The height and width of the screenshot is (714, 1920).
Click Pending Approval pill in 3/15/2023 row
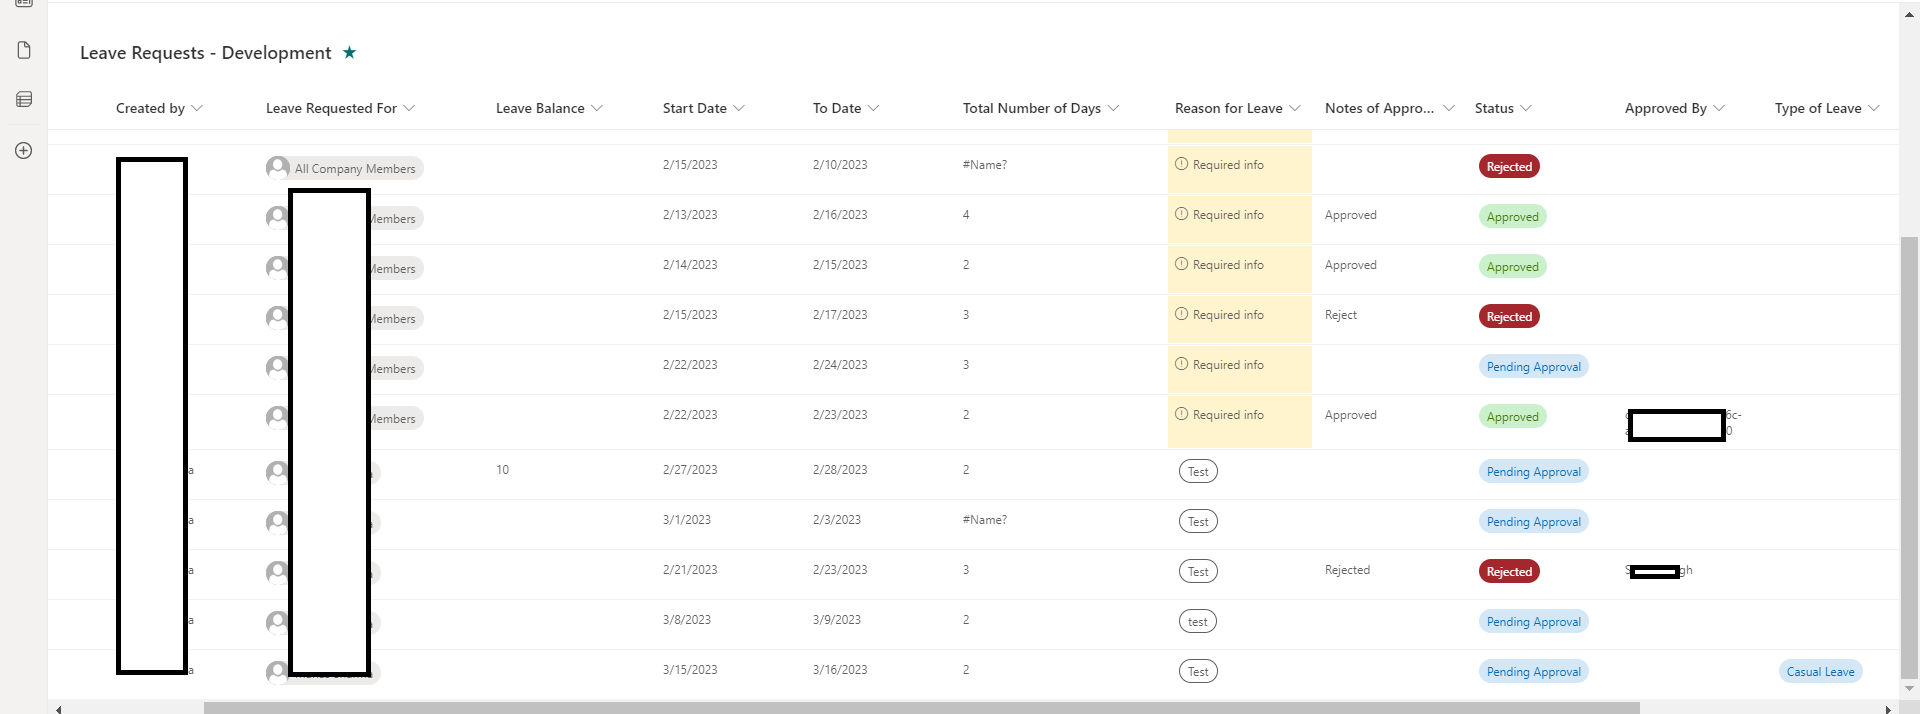[x=1534, y=672]
